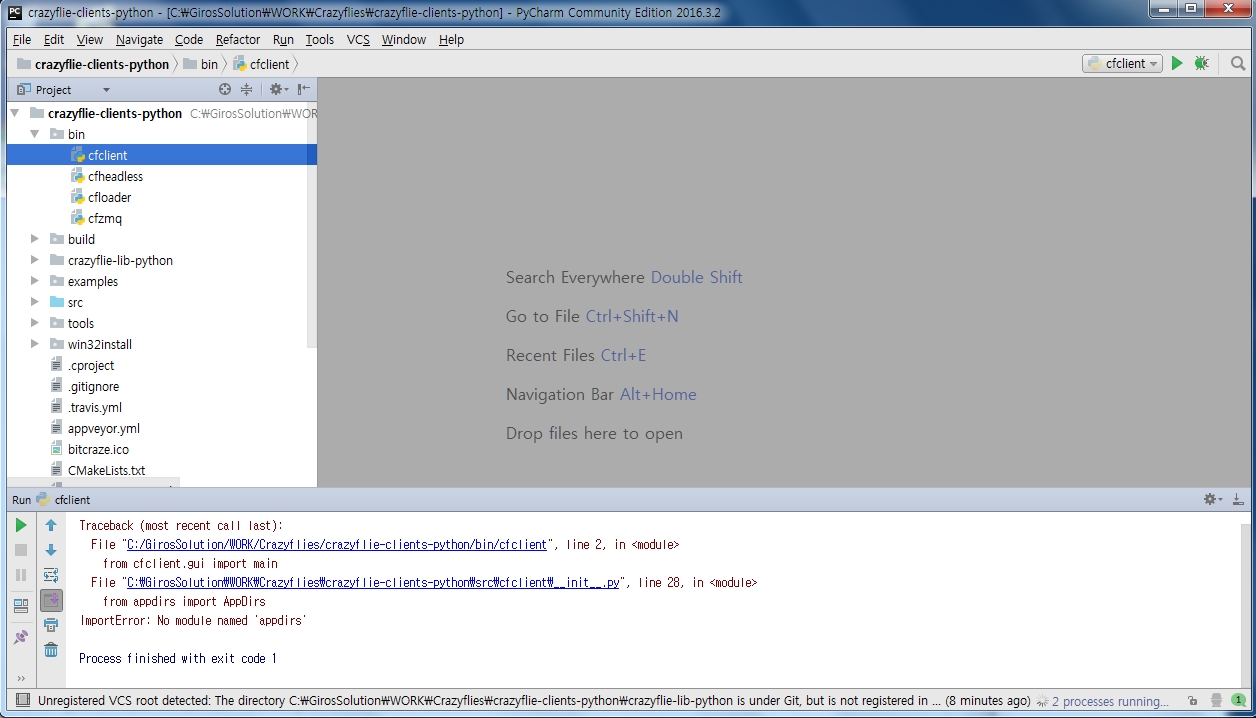Select cfheadless file in project tree
The image size is (1256, 718).
tap(115, 176)
